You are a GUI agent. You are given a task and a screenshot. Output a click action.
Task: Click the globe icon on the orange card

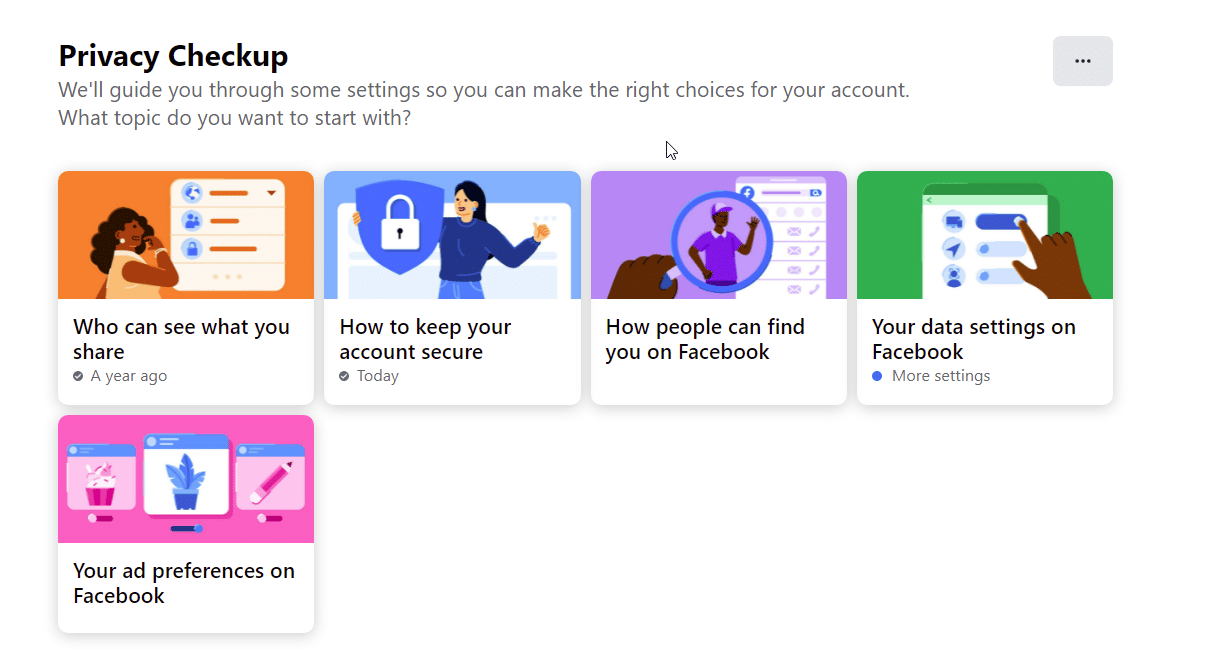click(191, 193)
